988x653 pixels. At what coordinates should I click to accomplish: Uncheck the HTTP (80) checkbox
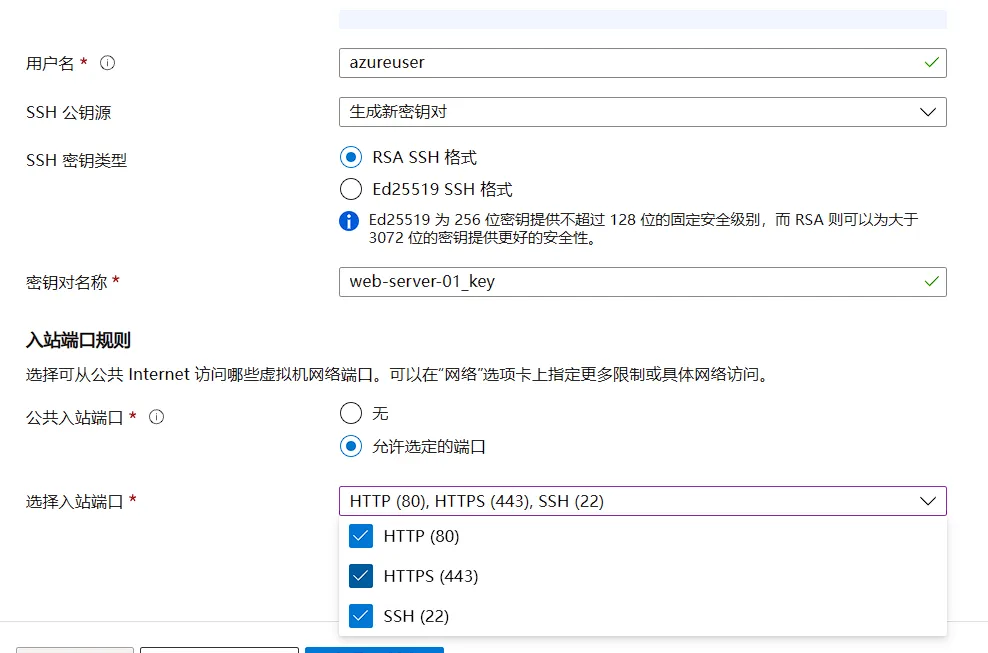(x=361, y=536)
